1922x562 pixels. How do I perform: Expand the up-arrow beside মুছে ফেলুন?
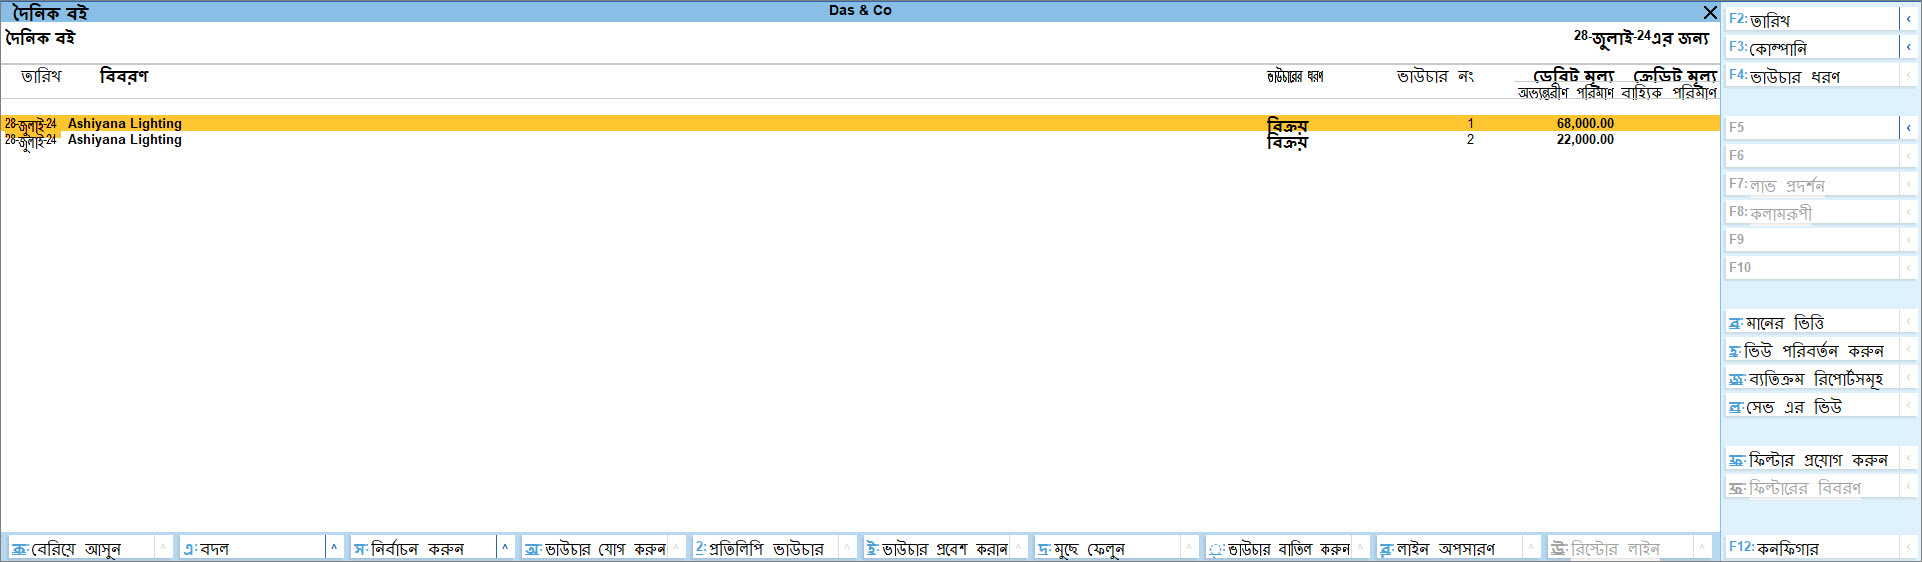[x=1189, y=548]
